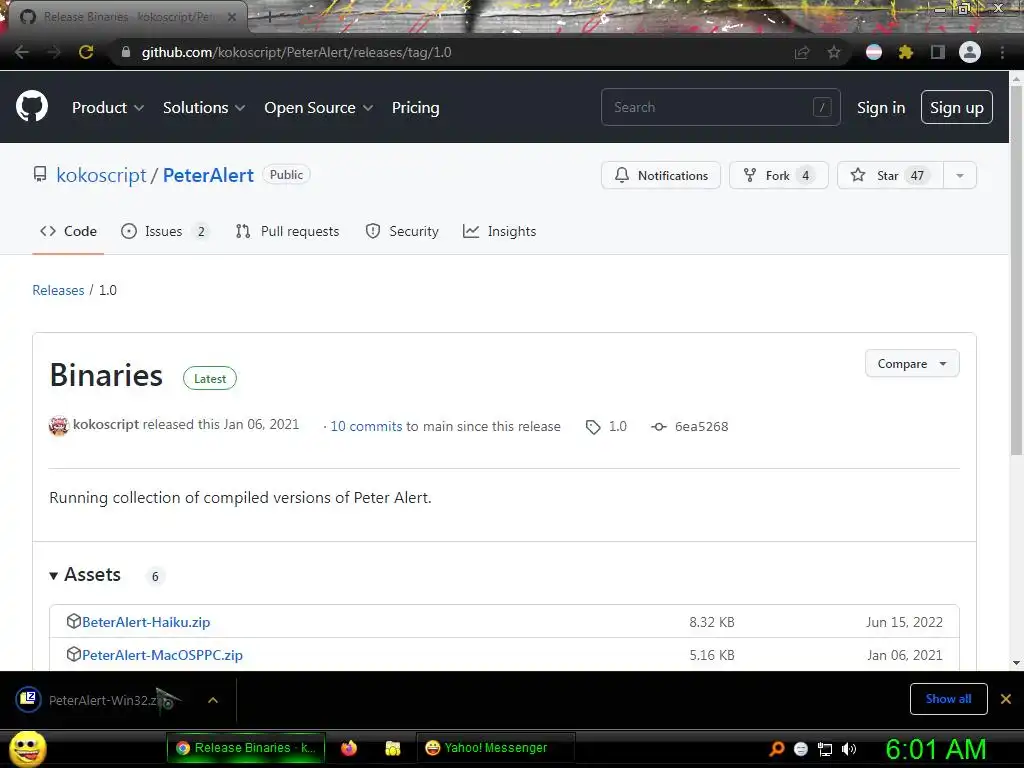Open the file manager taskbar icon
1024x768 pixels.
(392, 748)
